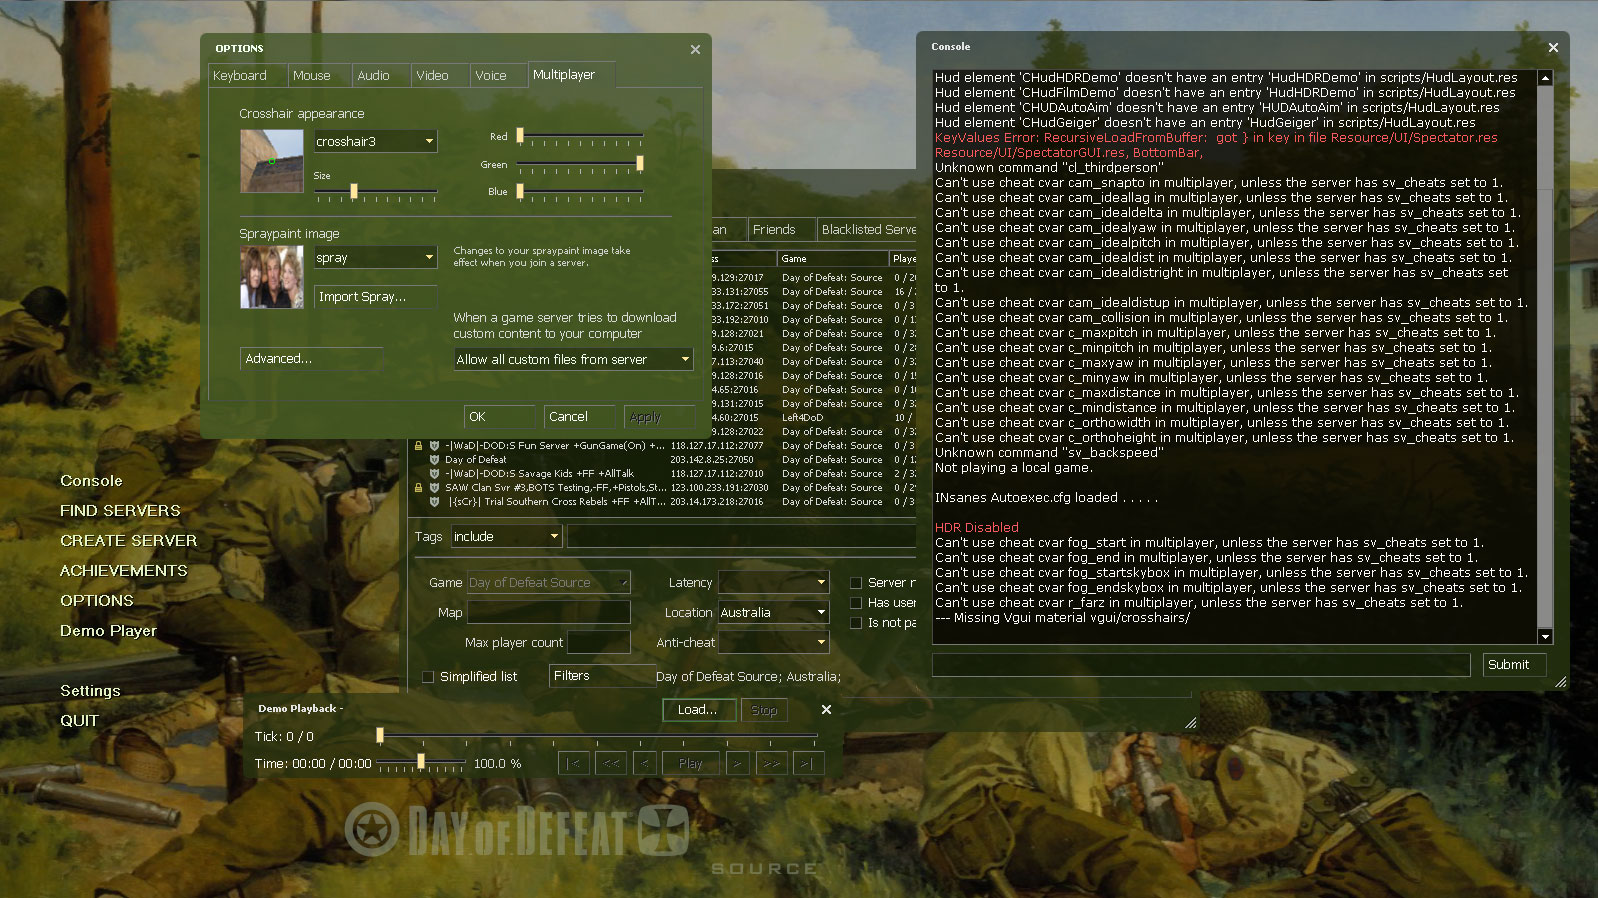Toggle the 'Is not' password filter checkbox
This screenshot has height=898, width=1598.
click(x=856, y=623)
